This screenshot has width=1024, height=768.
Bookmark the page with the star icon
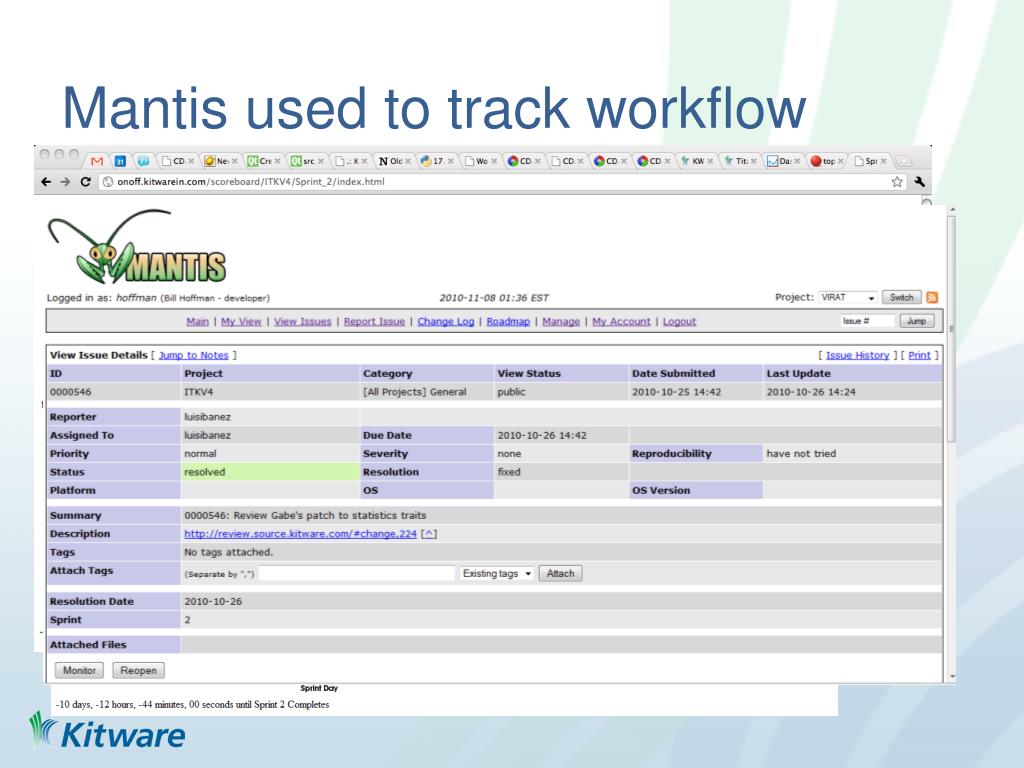pos(897,182)
